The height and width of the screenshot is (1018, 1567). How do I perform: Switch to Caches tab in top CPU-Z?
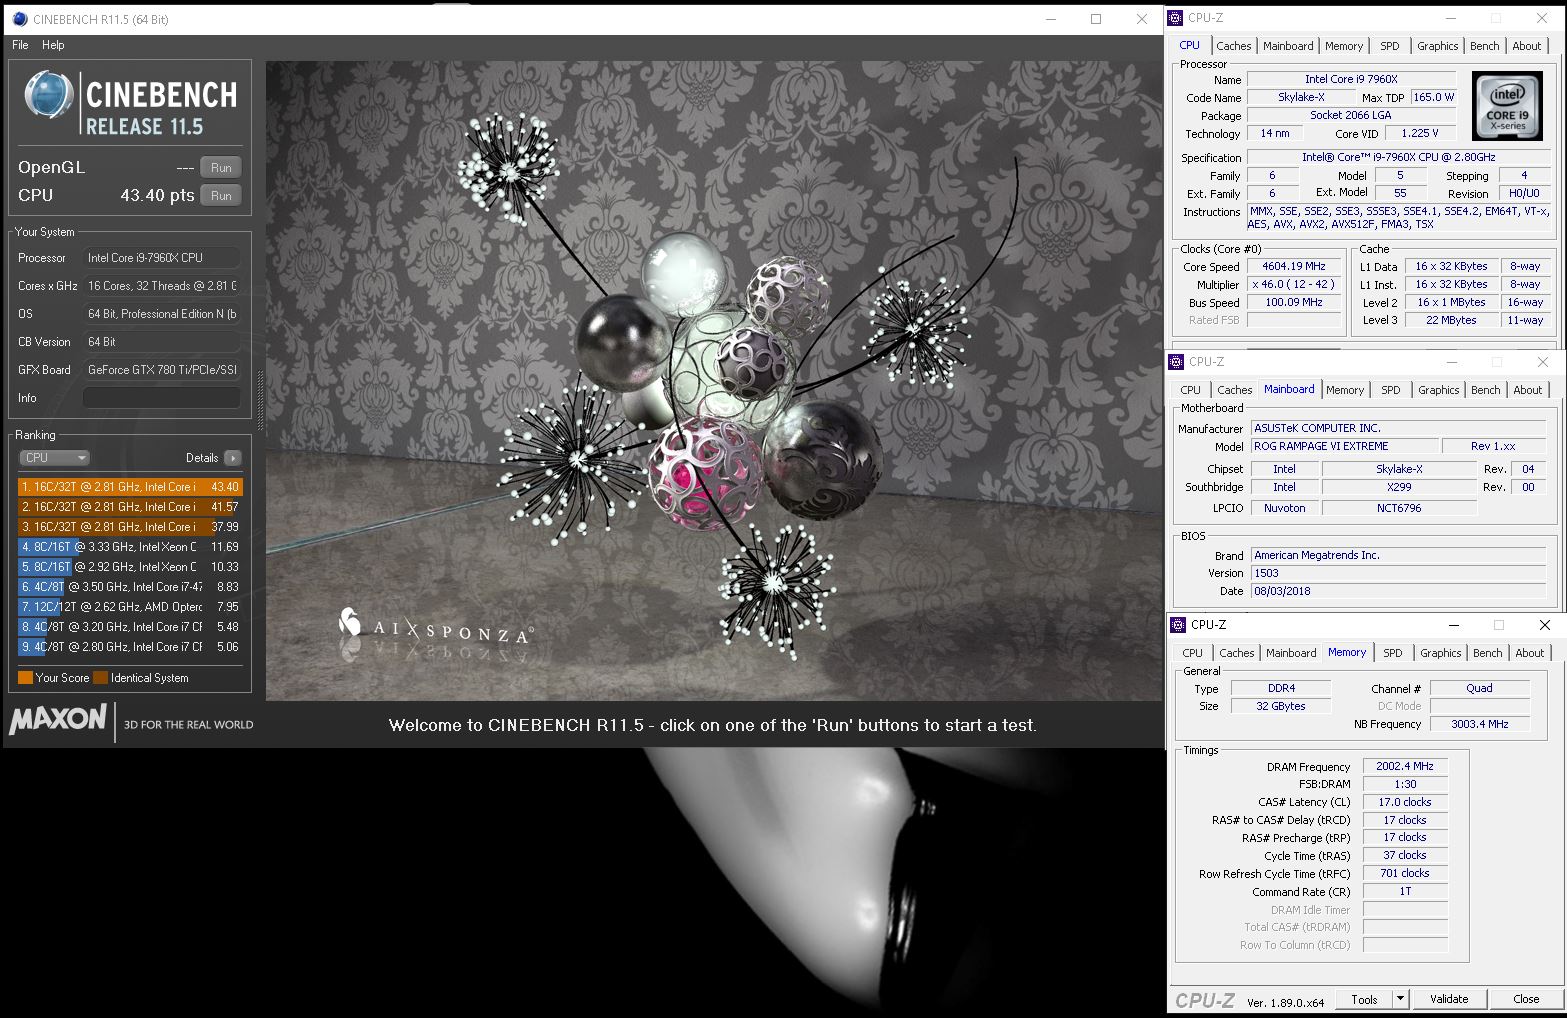(1234, 46)
